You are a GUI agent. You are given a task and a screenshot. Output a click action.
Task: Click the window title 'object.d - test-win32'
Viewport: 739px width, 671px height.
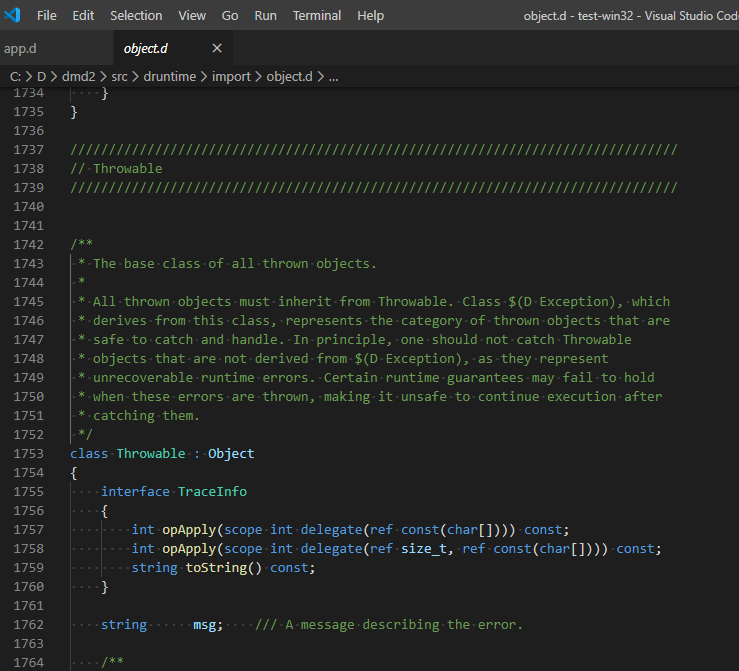pos(578,16)
